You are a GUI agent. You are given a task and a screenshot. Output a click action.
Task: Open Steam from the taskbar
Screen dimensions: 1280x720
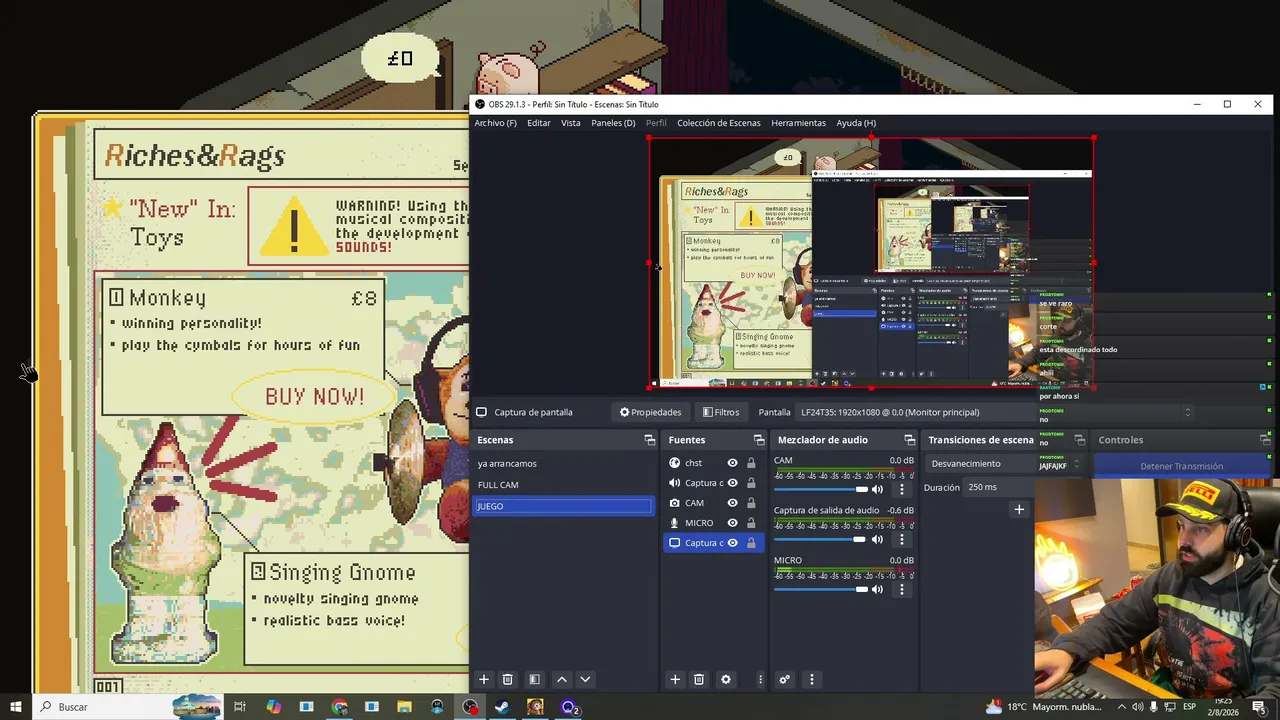point(502,707)
